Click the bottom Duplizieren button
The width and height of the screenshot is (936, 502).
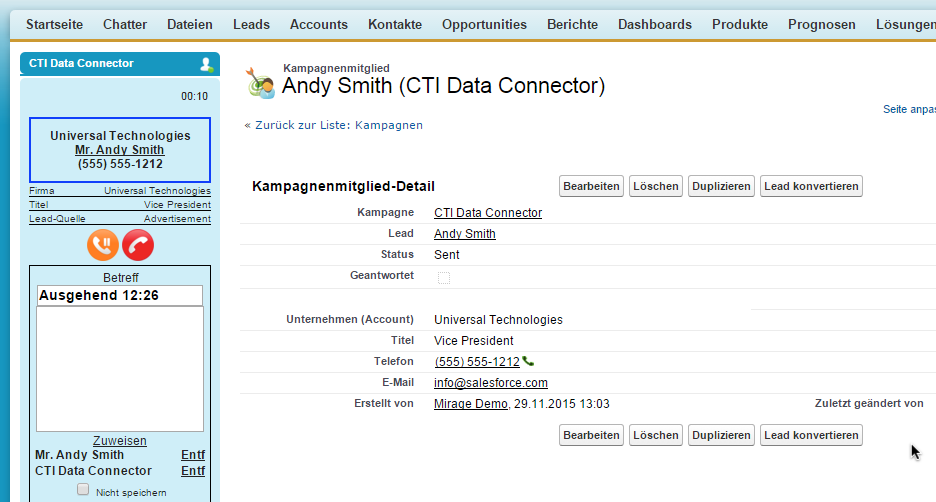click(721, 435)
